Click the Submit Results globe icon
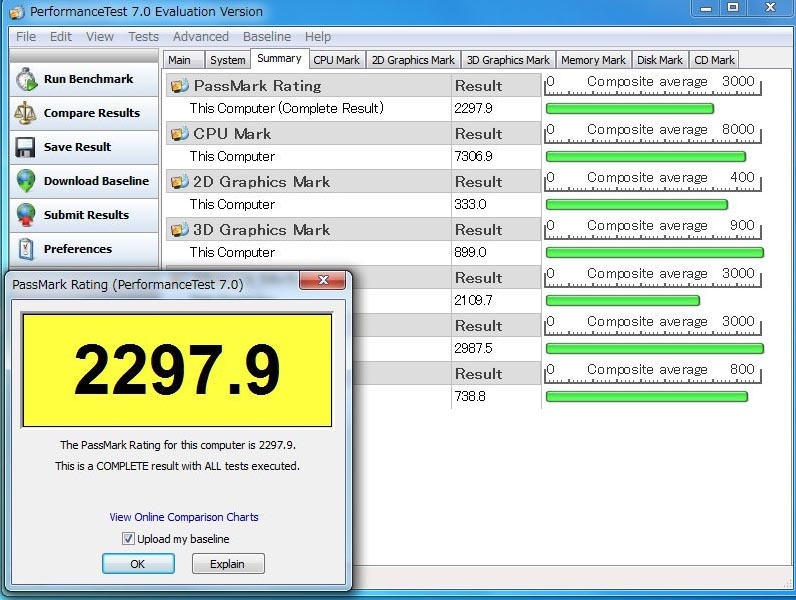The width and height of the screenshot is (796, 600). [x=26, y=215]
